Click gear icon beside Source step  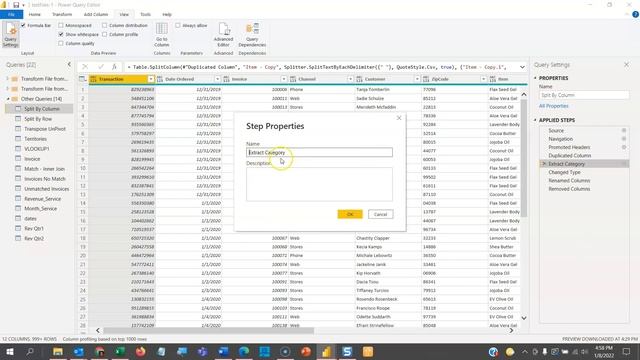pyautogui.click(x=624, y=130)
